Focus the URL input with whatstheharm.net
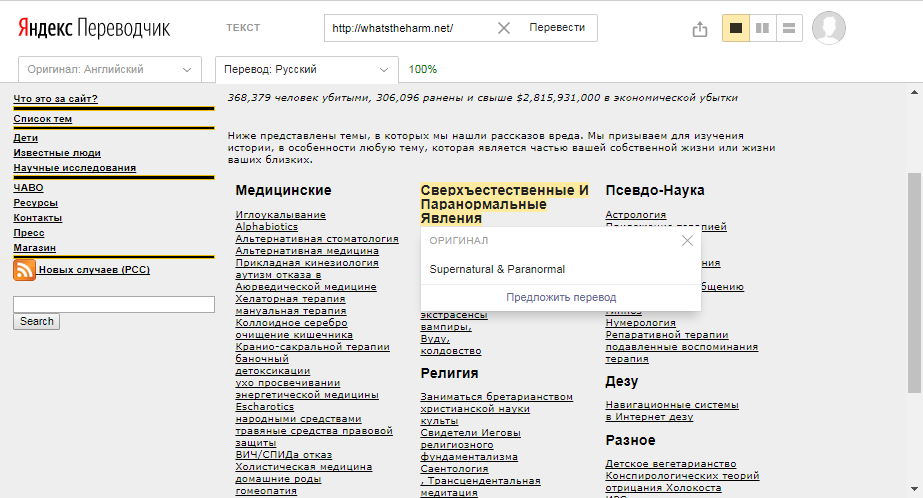 pos(409,28)
